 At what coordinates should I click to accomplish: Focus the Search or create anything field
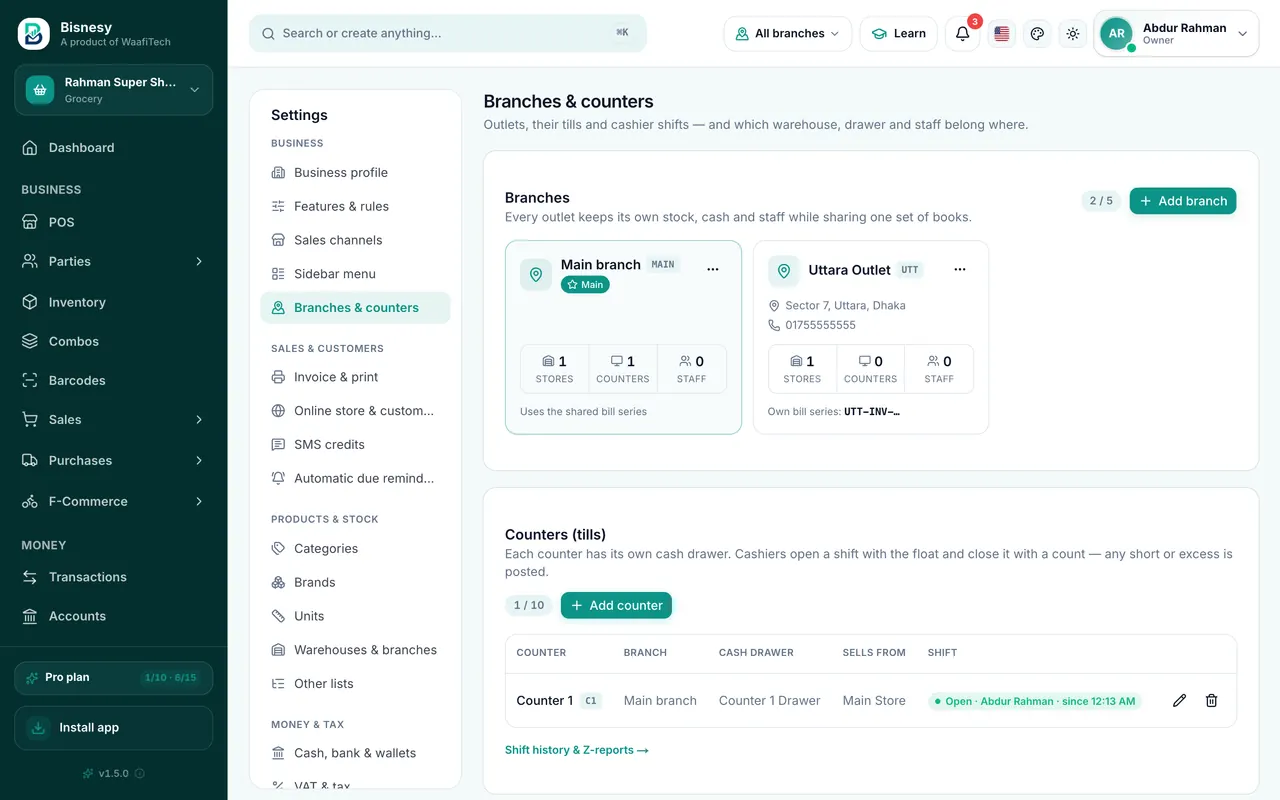point(448,33)
